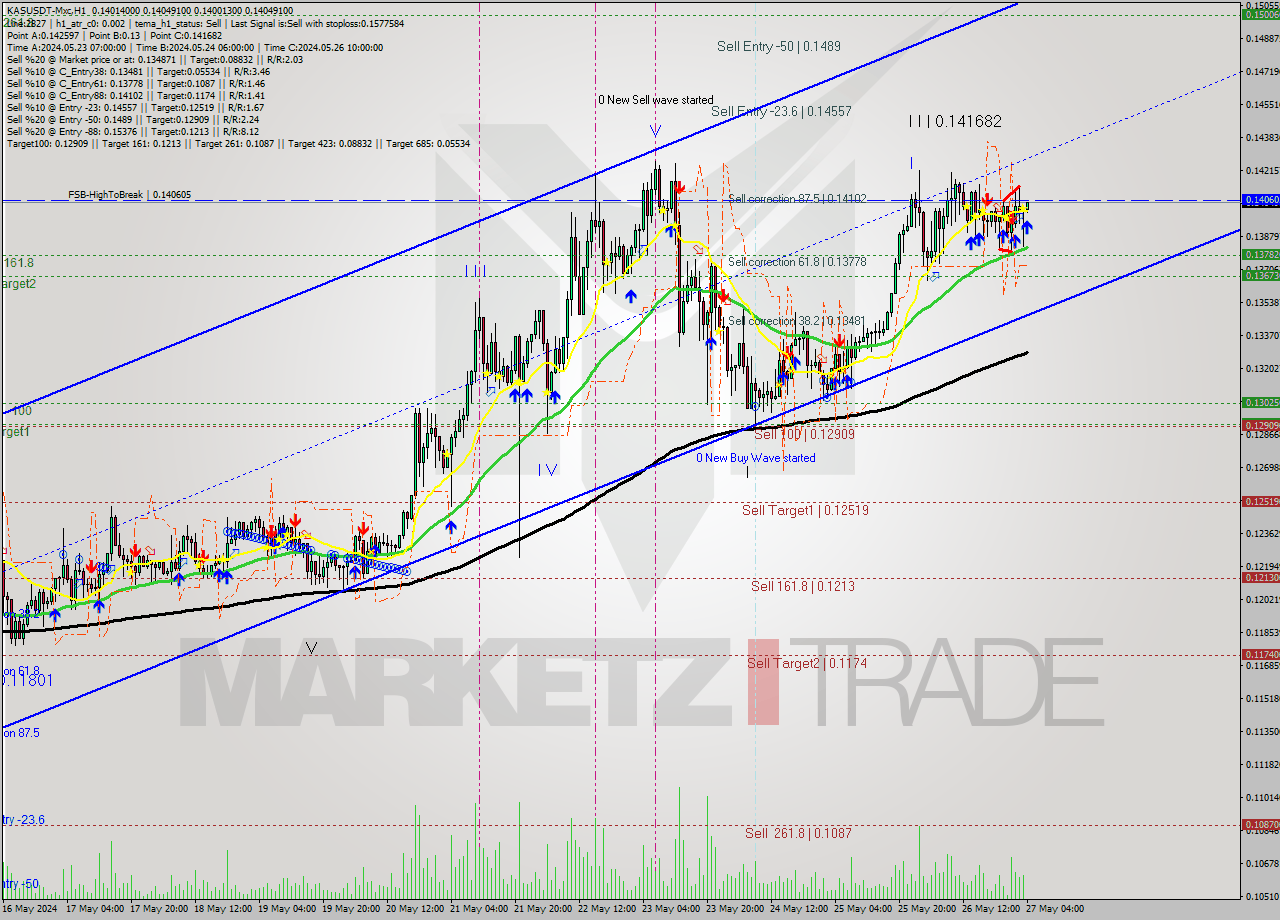The image size is (1280, 920).
Task: Click the 0.11014 price scale value
Action: (1262, 796)
